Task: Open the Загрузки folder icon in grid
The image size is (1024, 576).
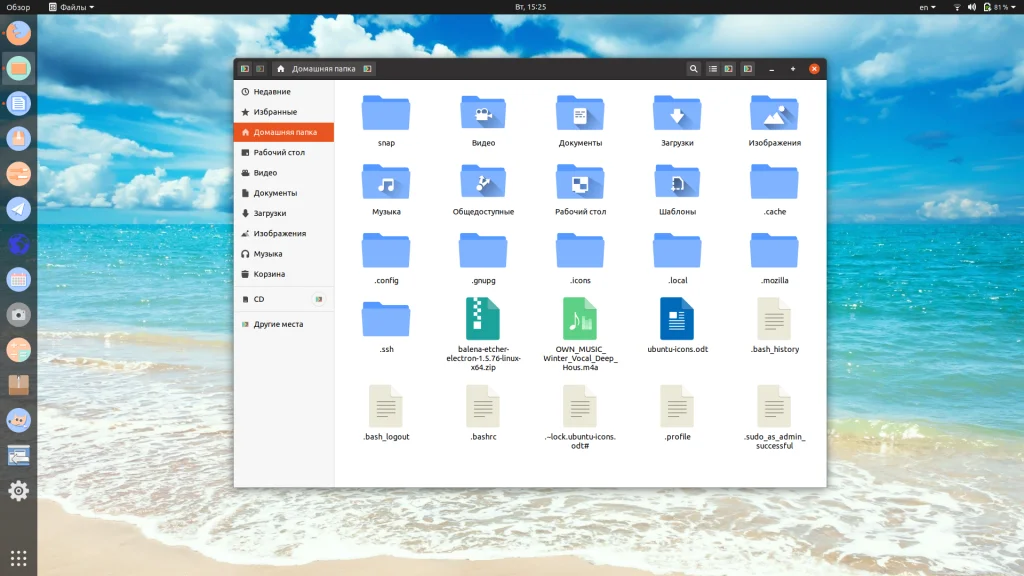Action: tap(676, 115)
